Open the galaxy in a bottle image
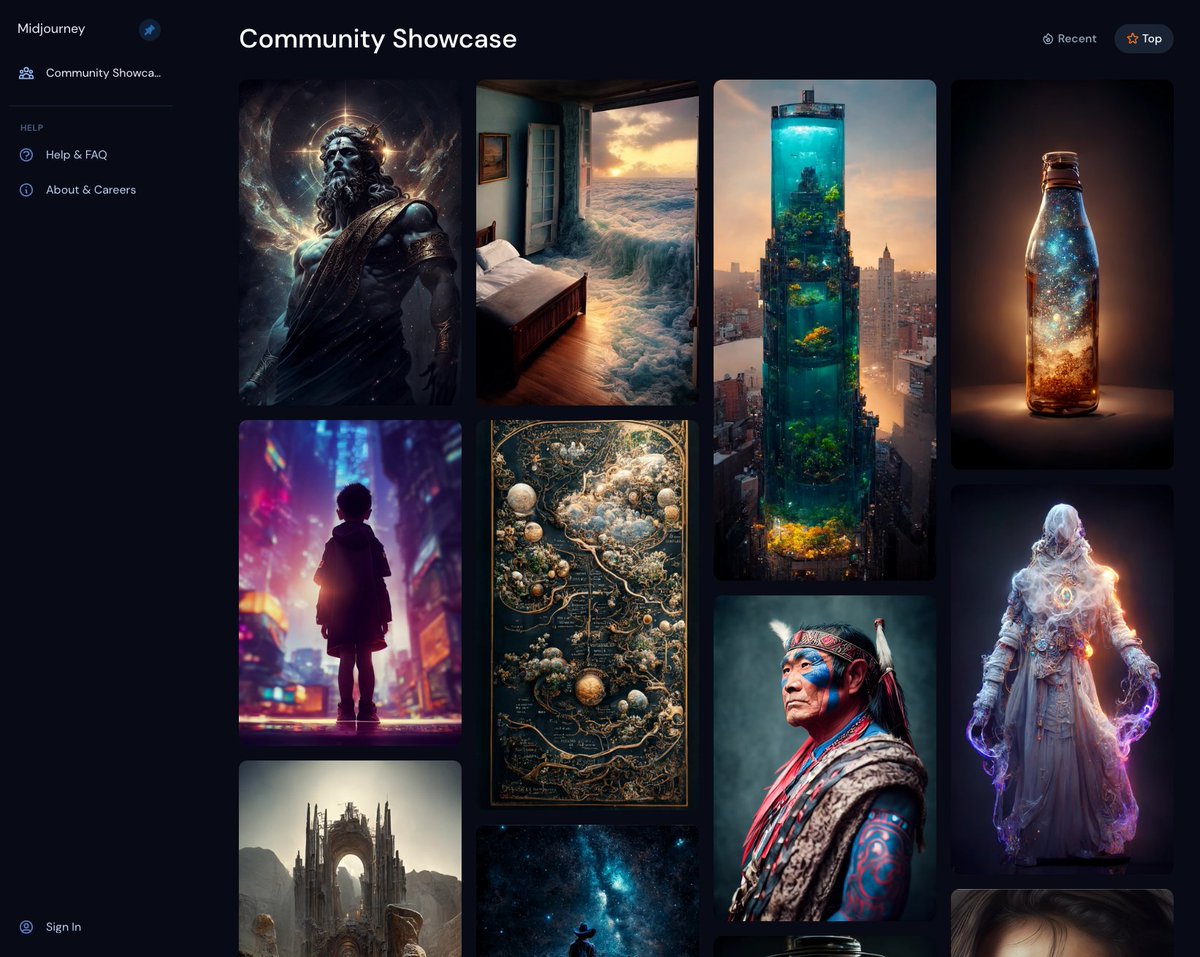This screenshot has height=957, width=1200. 1062,274
